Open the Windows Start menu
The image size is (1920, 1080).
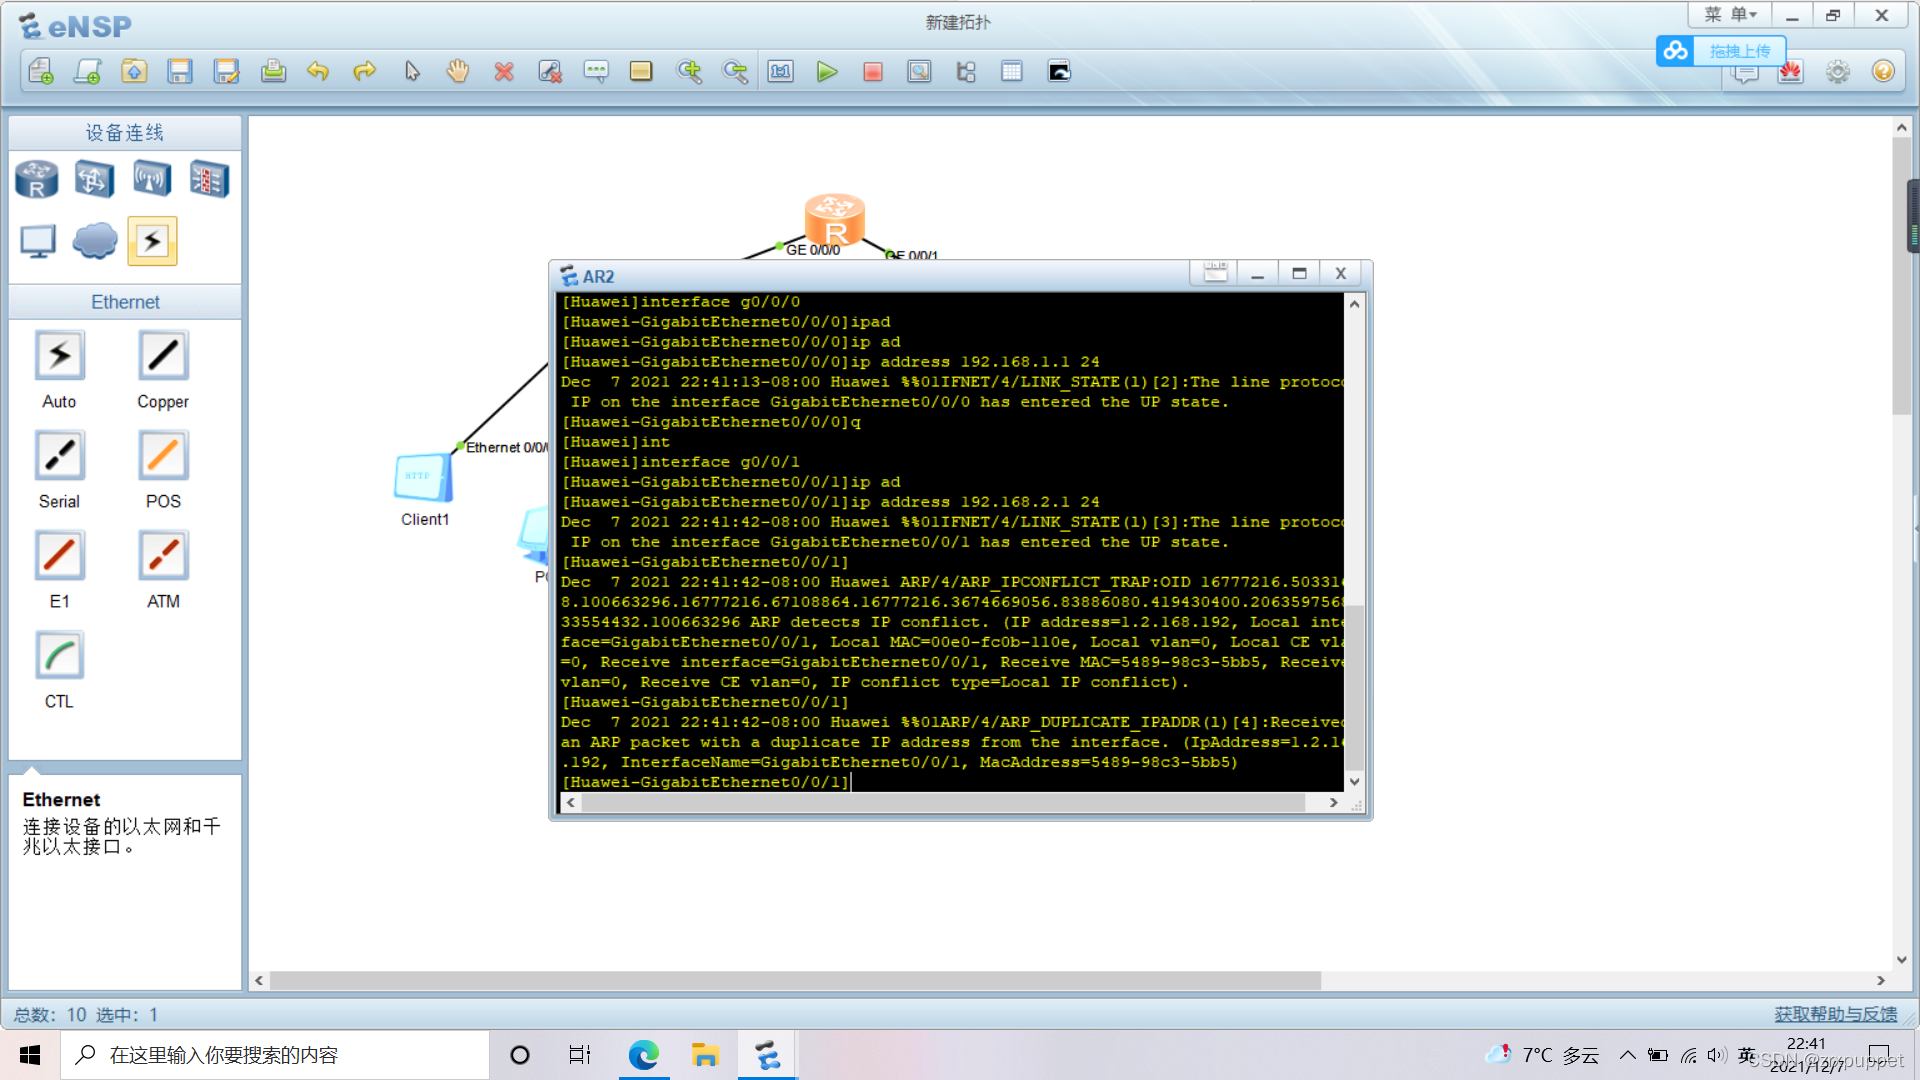point(30,1055)
